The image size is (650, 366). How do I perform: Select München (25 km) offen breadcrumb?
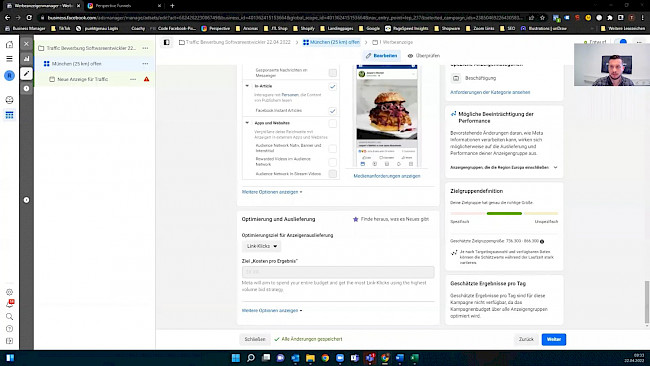331,42
